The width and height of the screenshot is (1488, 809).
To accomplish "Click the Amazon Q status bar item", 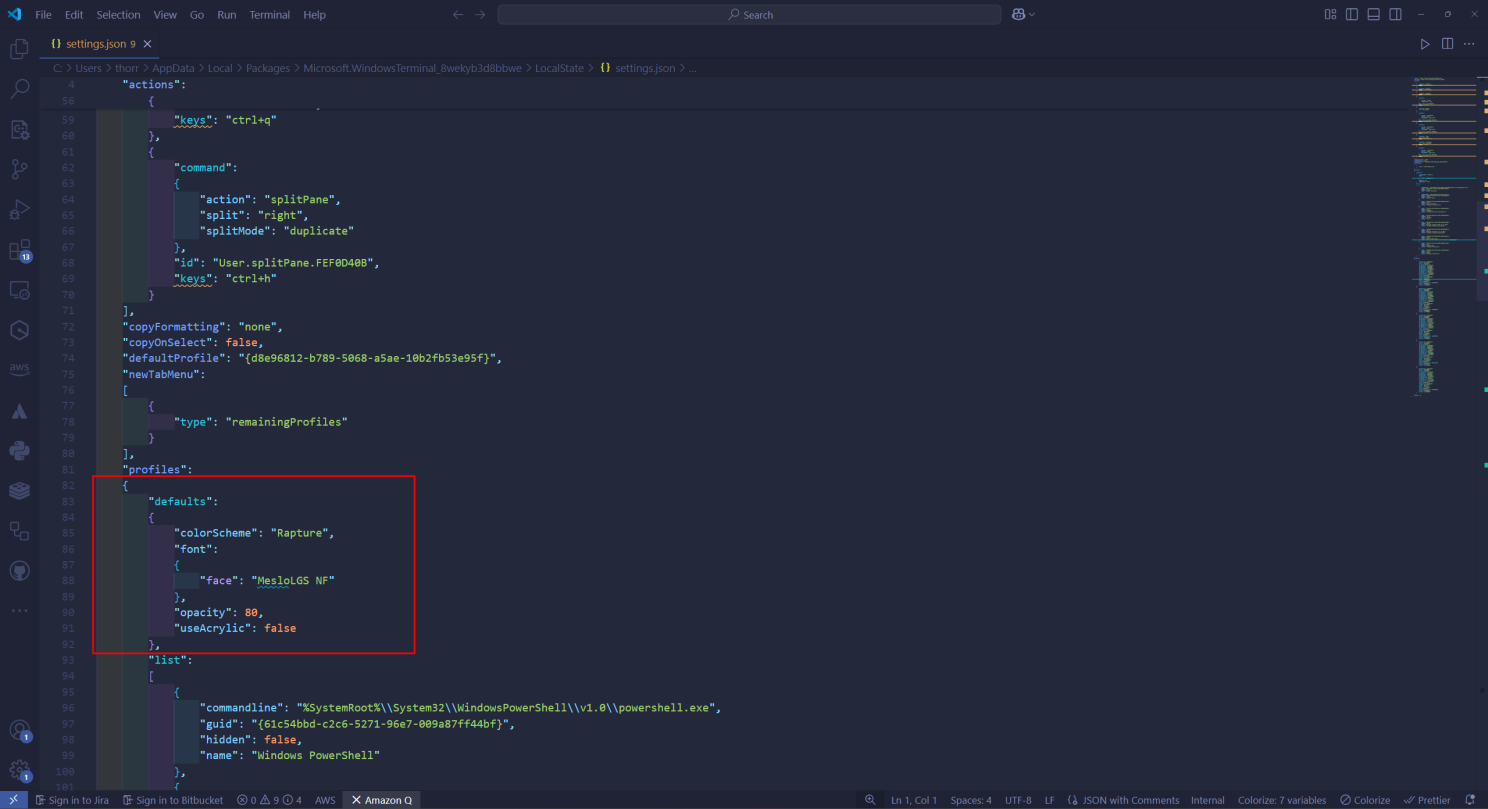I will pyautogui.click(x=382, y=800).
